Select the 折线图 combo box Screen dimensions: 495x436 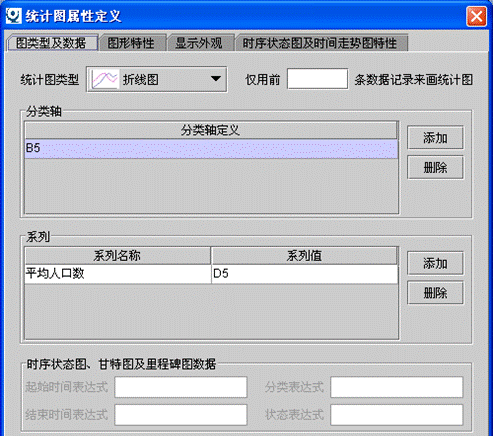point(157,79)
